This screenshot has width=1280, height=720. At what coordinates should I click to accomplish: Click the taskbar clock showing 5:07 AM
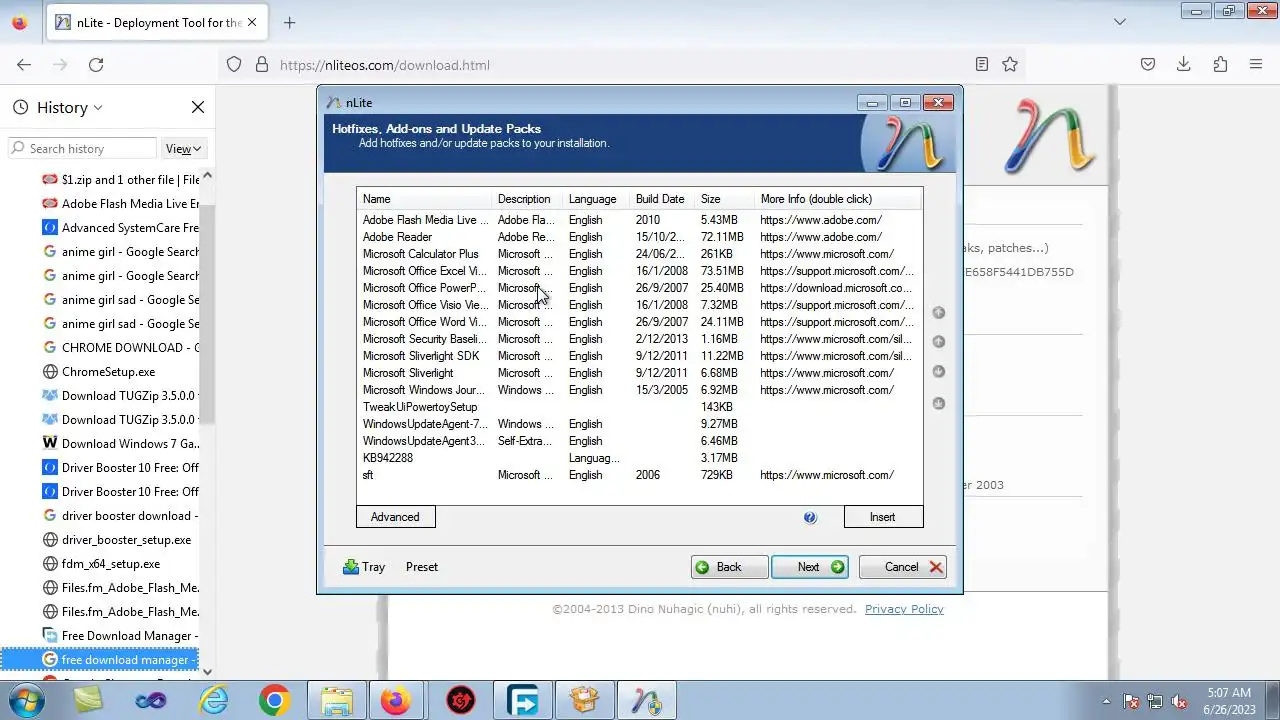point(1229,701)
